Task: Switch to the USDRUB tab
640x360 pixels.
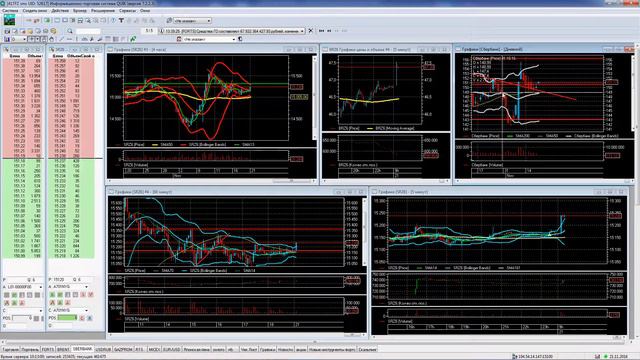Action: point(103,349)
